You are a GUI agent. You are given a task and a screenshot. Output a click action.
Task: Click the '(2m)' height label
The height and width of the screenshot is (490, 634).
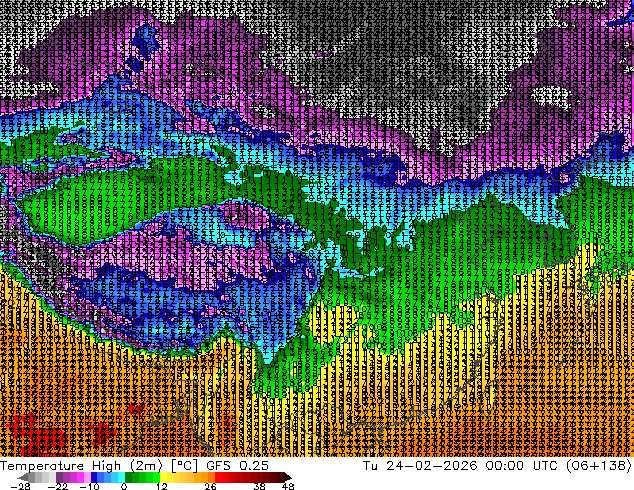click(x=146, y=466)
